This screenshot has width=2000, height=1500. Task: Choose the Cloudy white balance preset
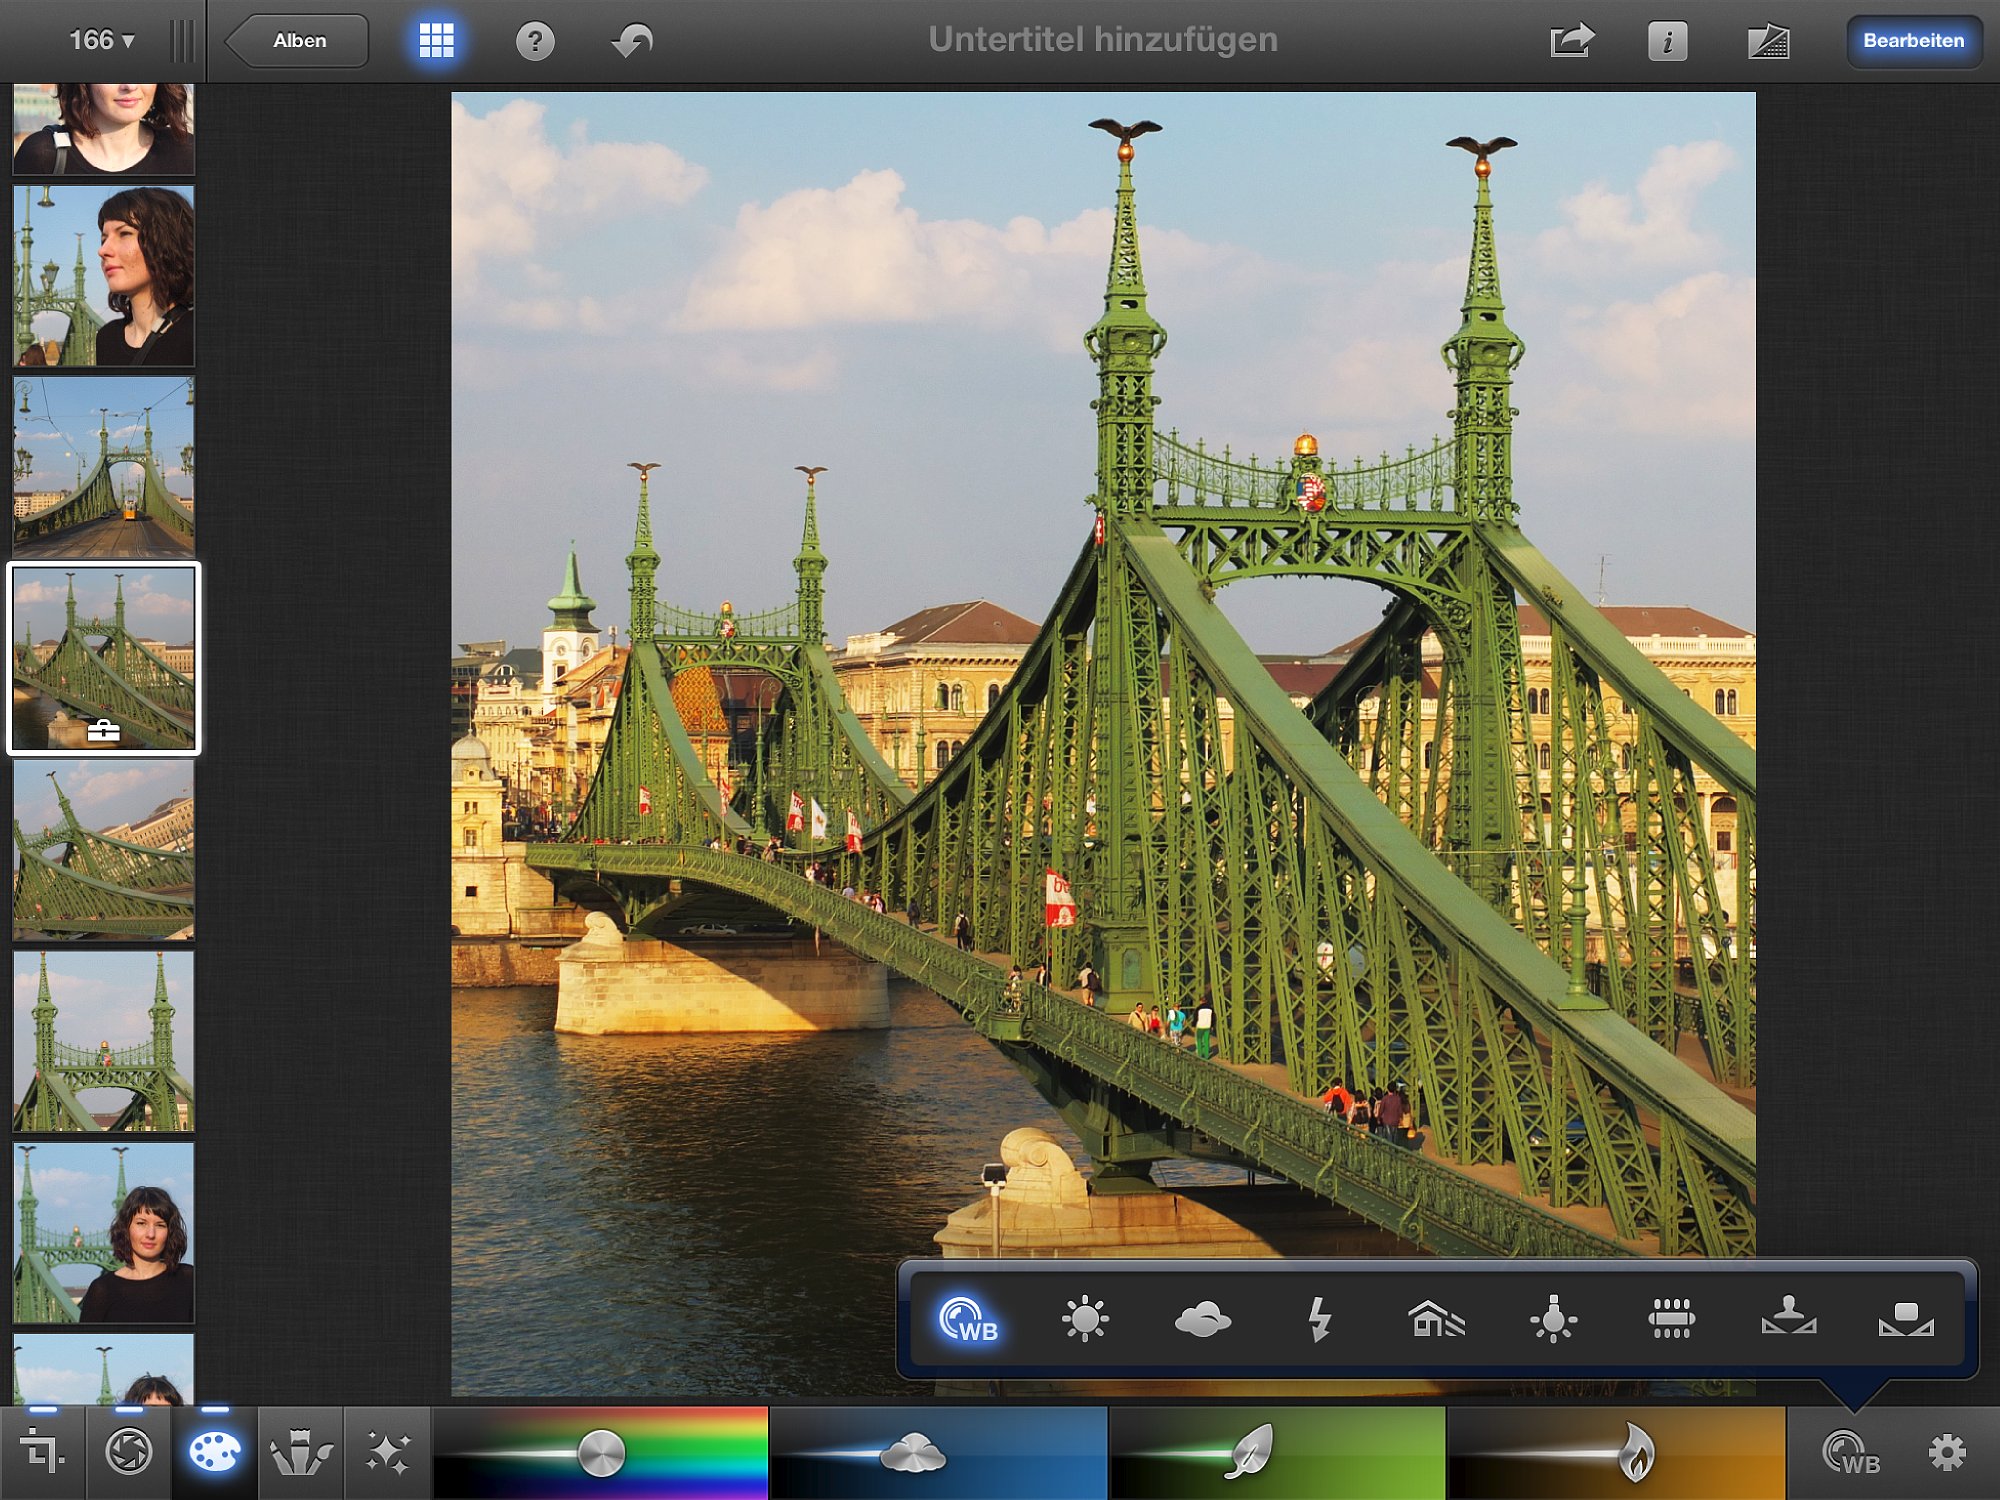[x=1202, y=1319]
